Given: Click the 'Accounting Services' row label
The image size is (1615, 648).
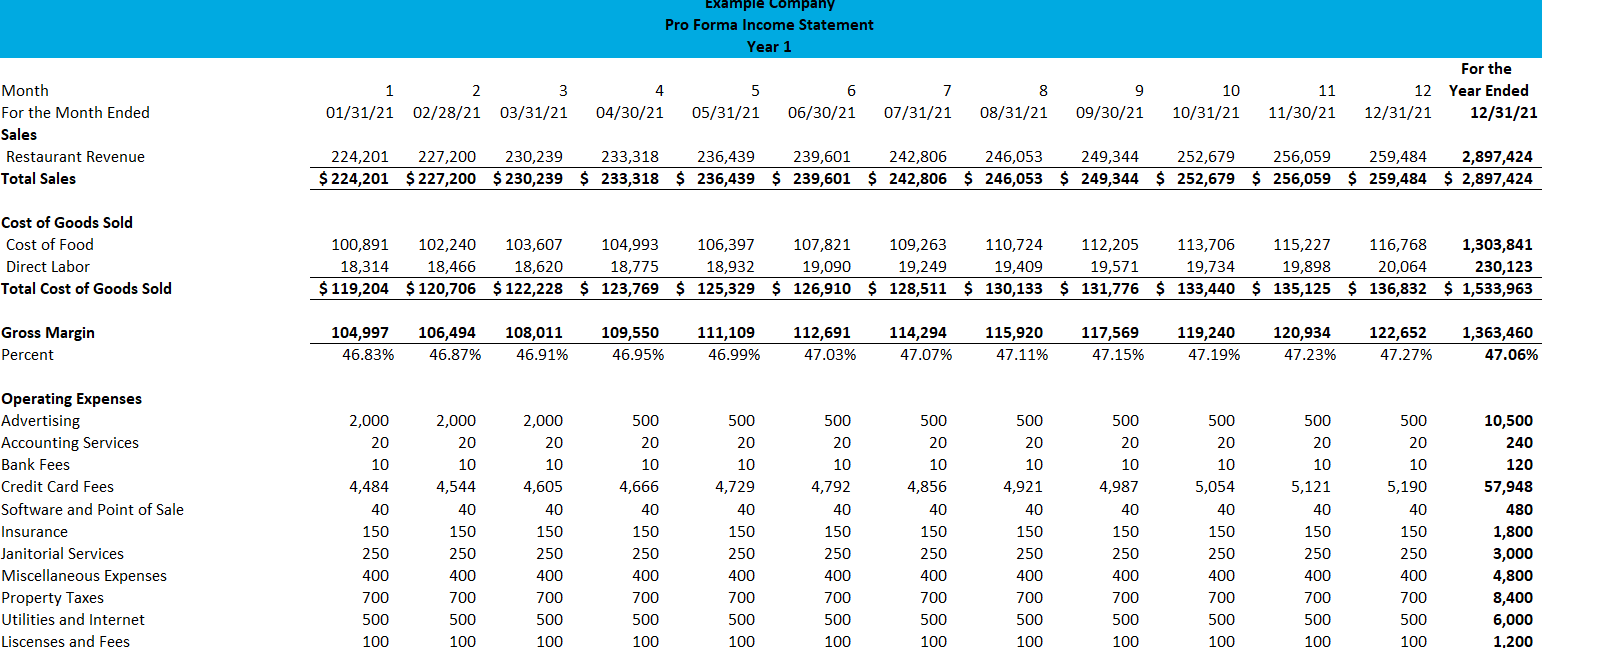Looking at the screenshot, I should 70,443.
